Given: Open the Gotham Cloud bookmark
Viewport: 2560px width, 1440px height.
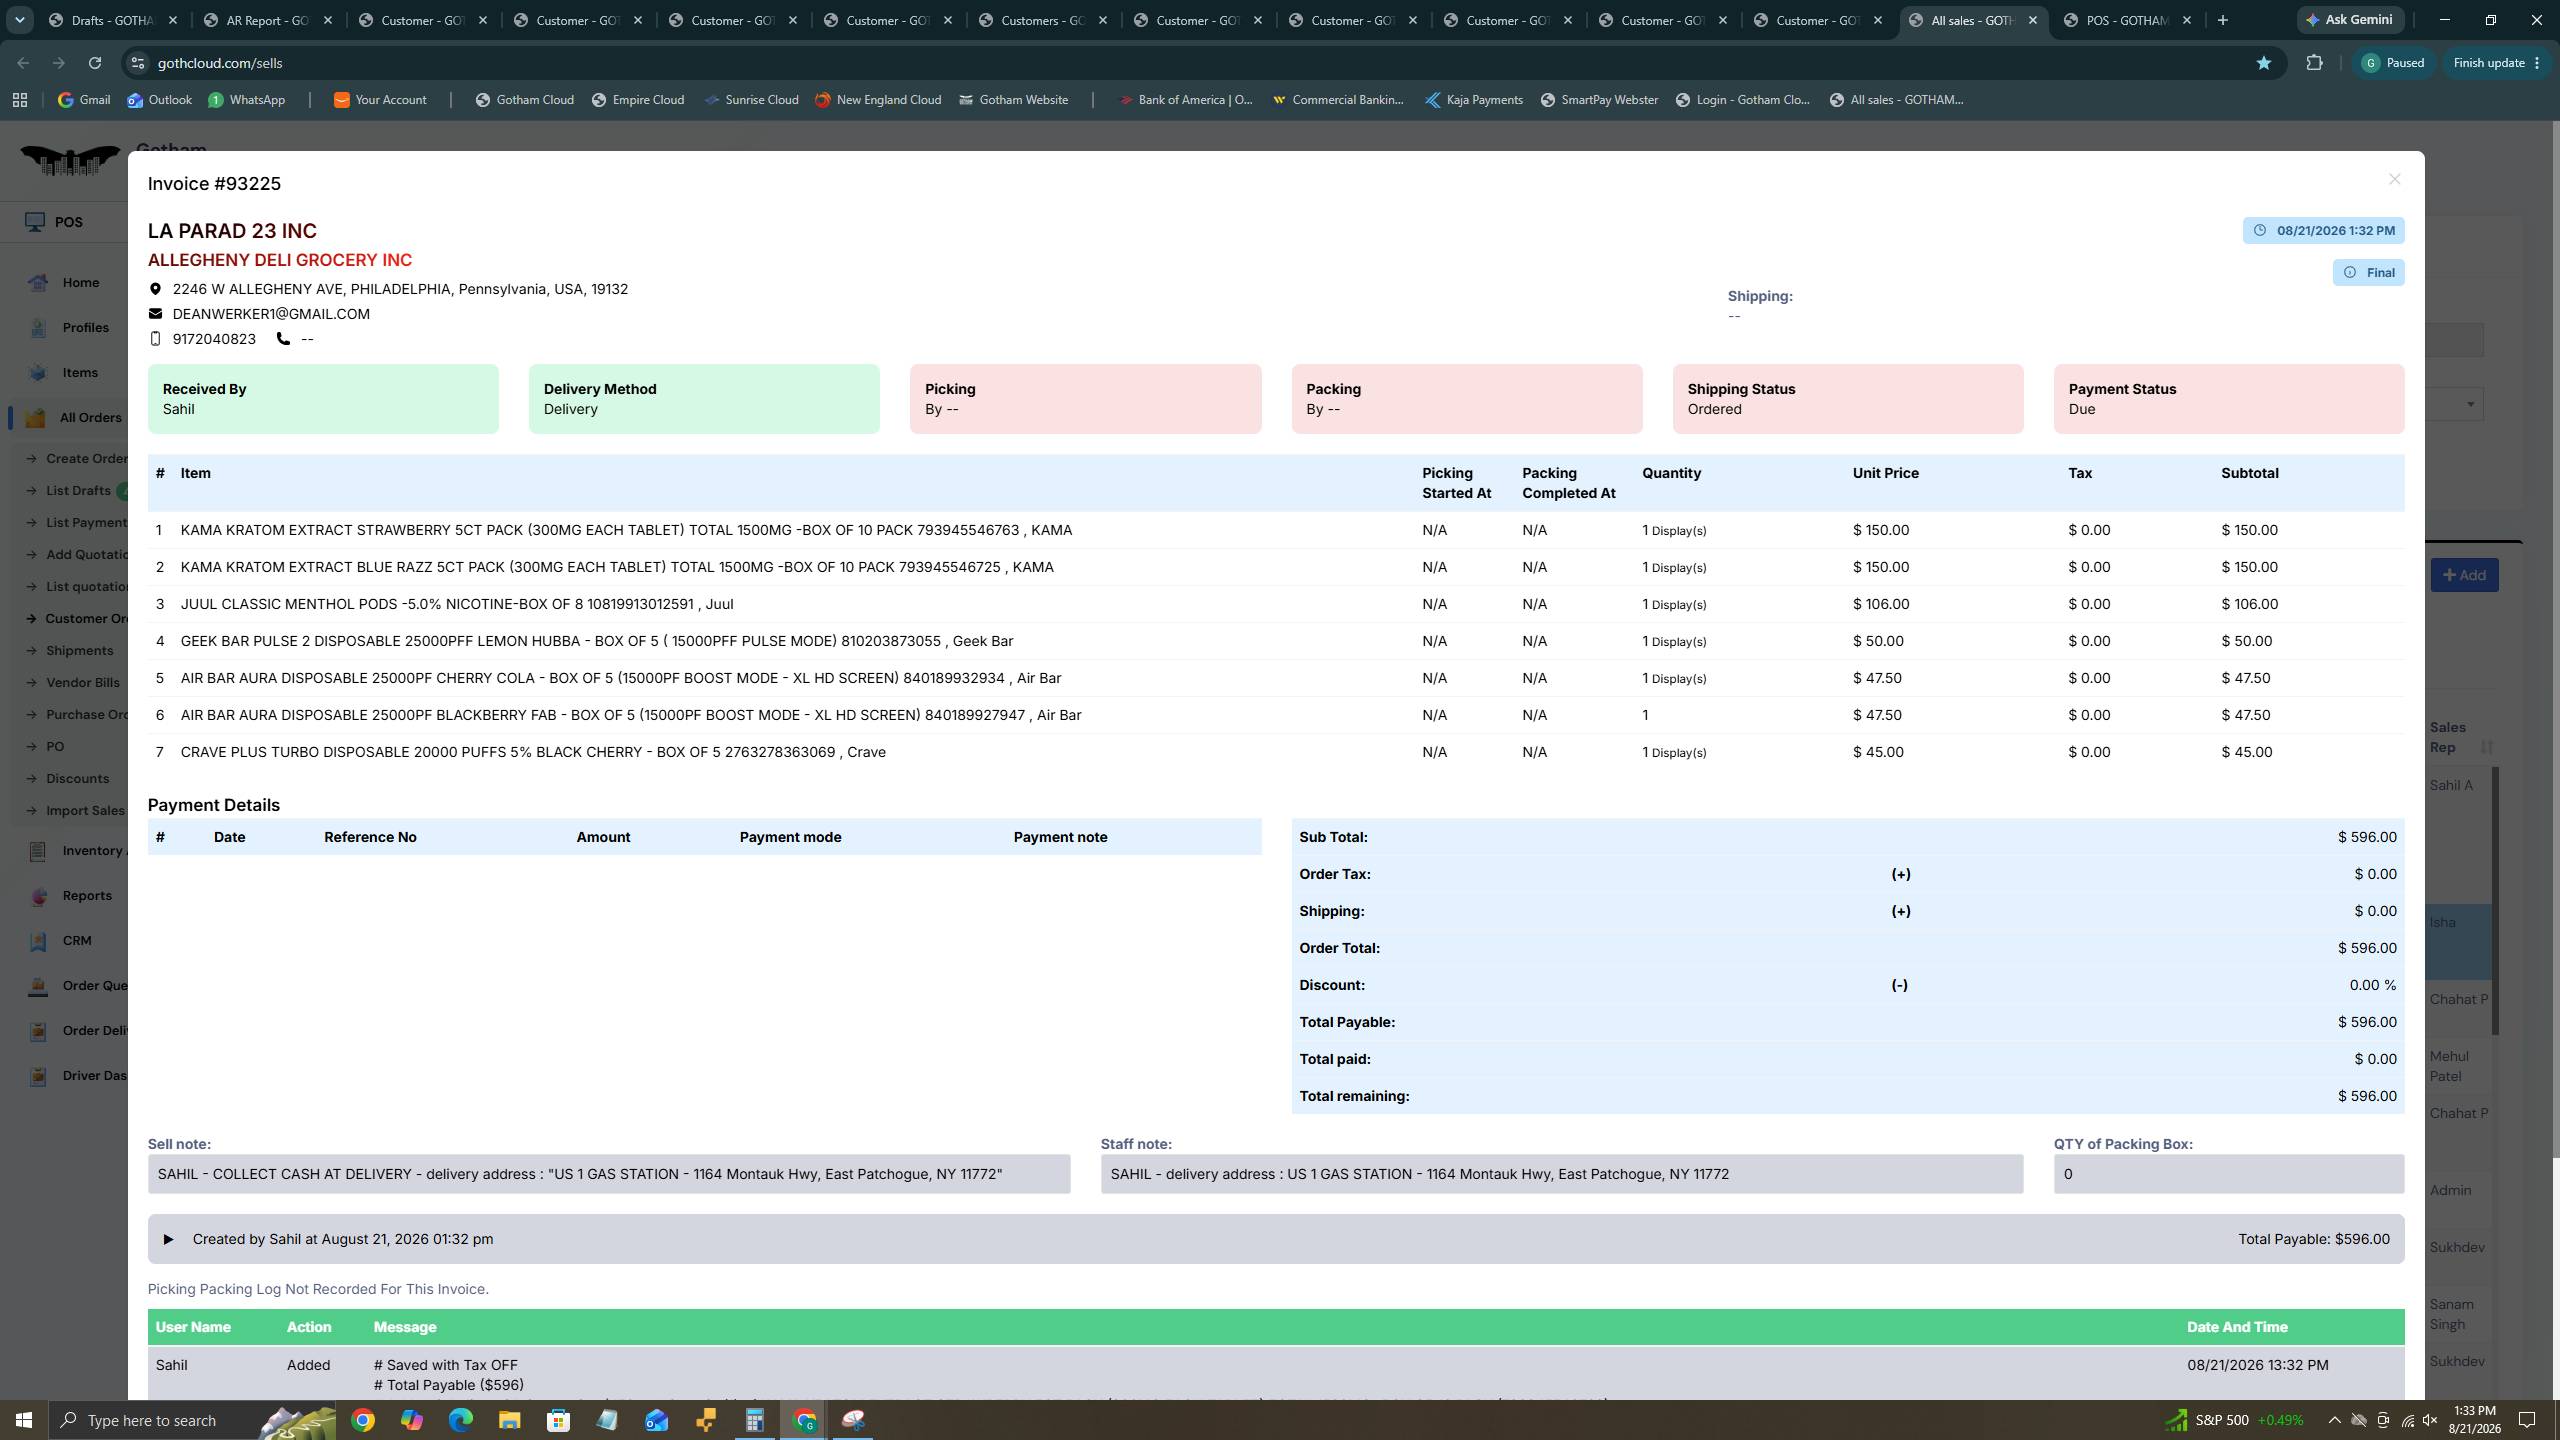Looking at the screenshot, I should point(524,100).
